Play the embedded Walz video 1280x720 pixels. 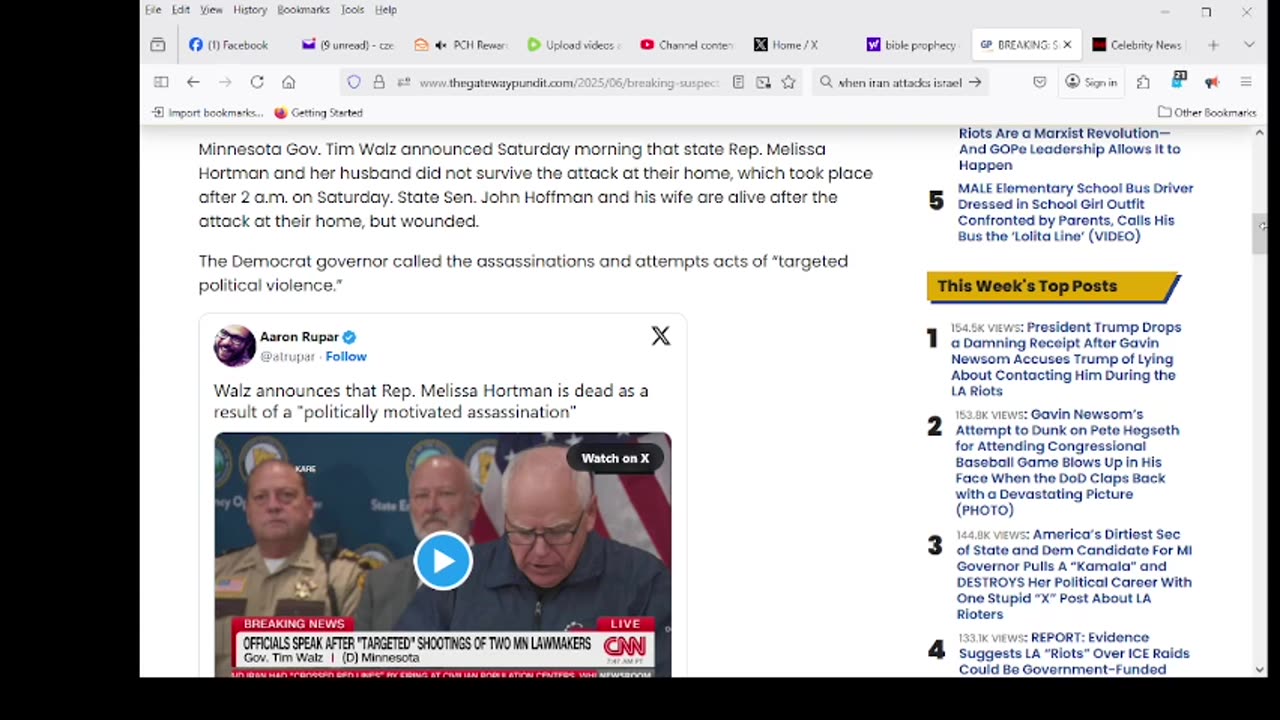tap(443, 561)
